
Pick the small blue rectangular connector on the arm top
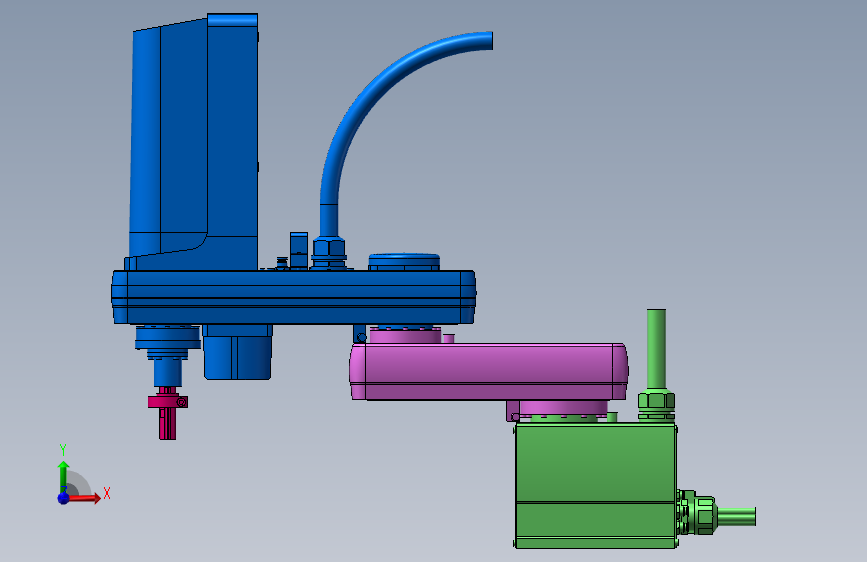click(299, 250)
